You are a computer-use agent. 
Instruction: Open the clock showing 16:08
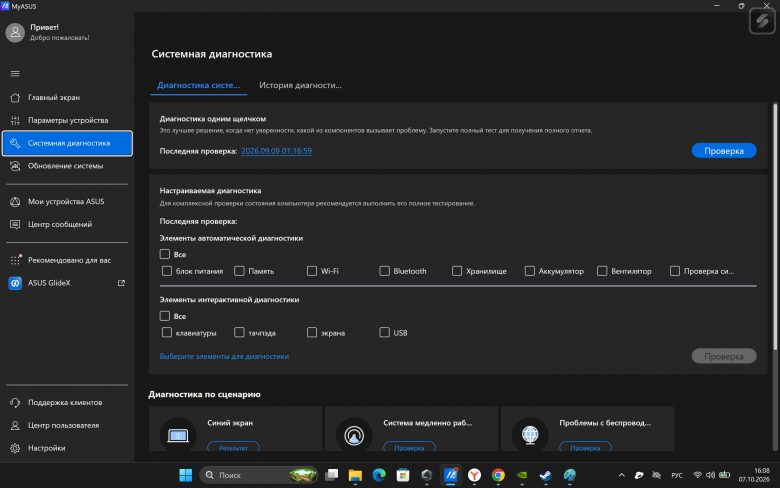[x=754, y=476]
